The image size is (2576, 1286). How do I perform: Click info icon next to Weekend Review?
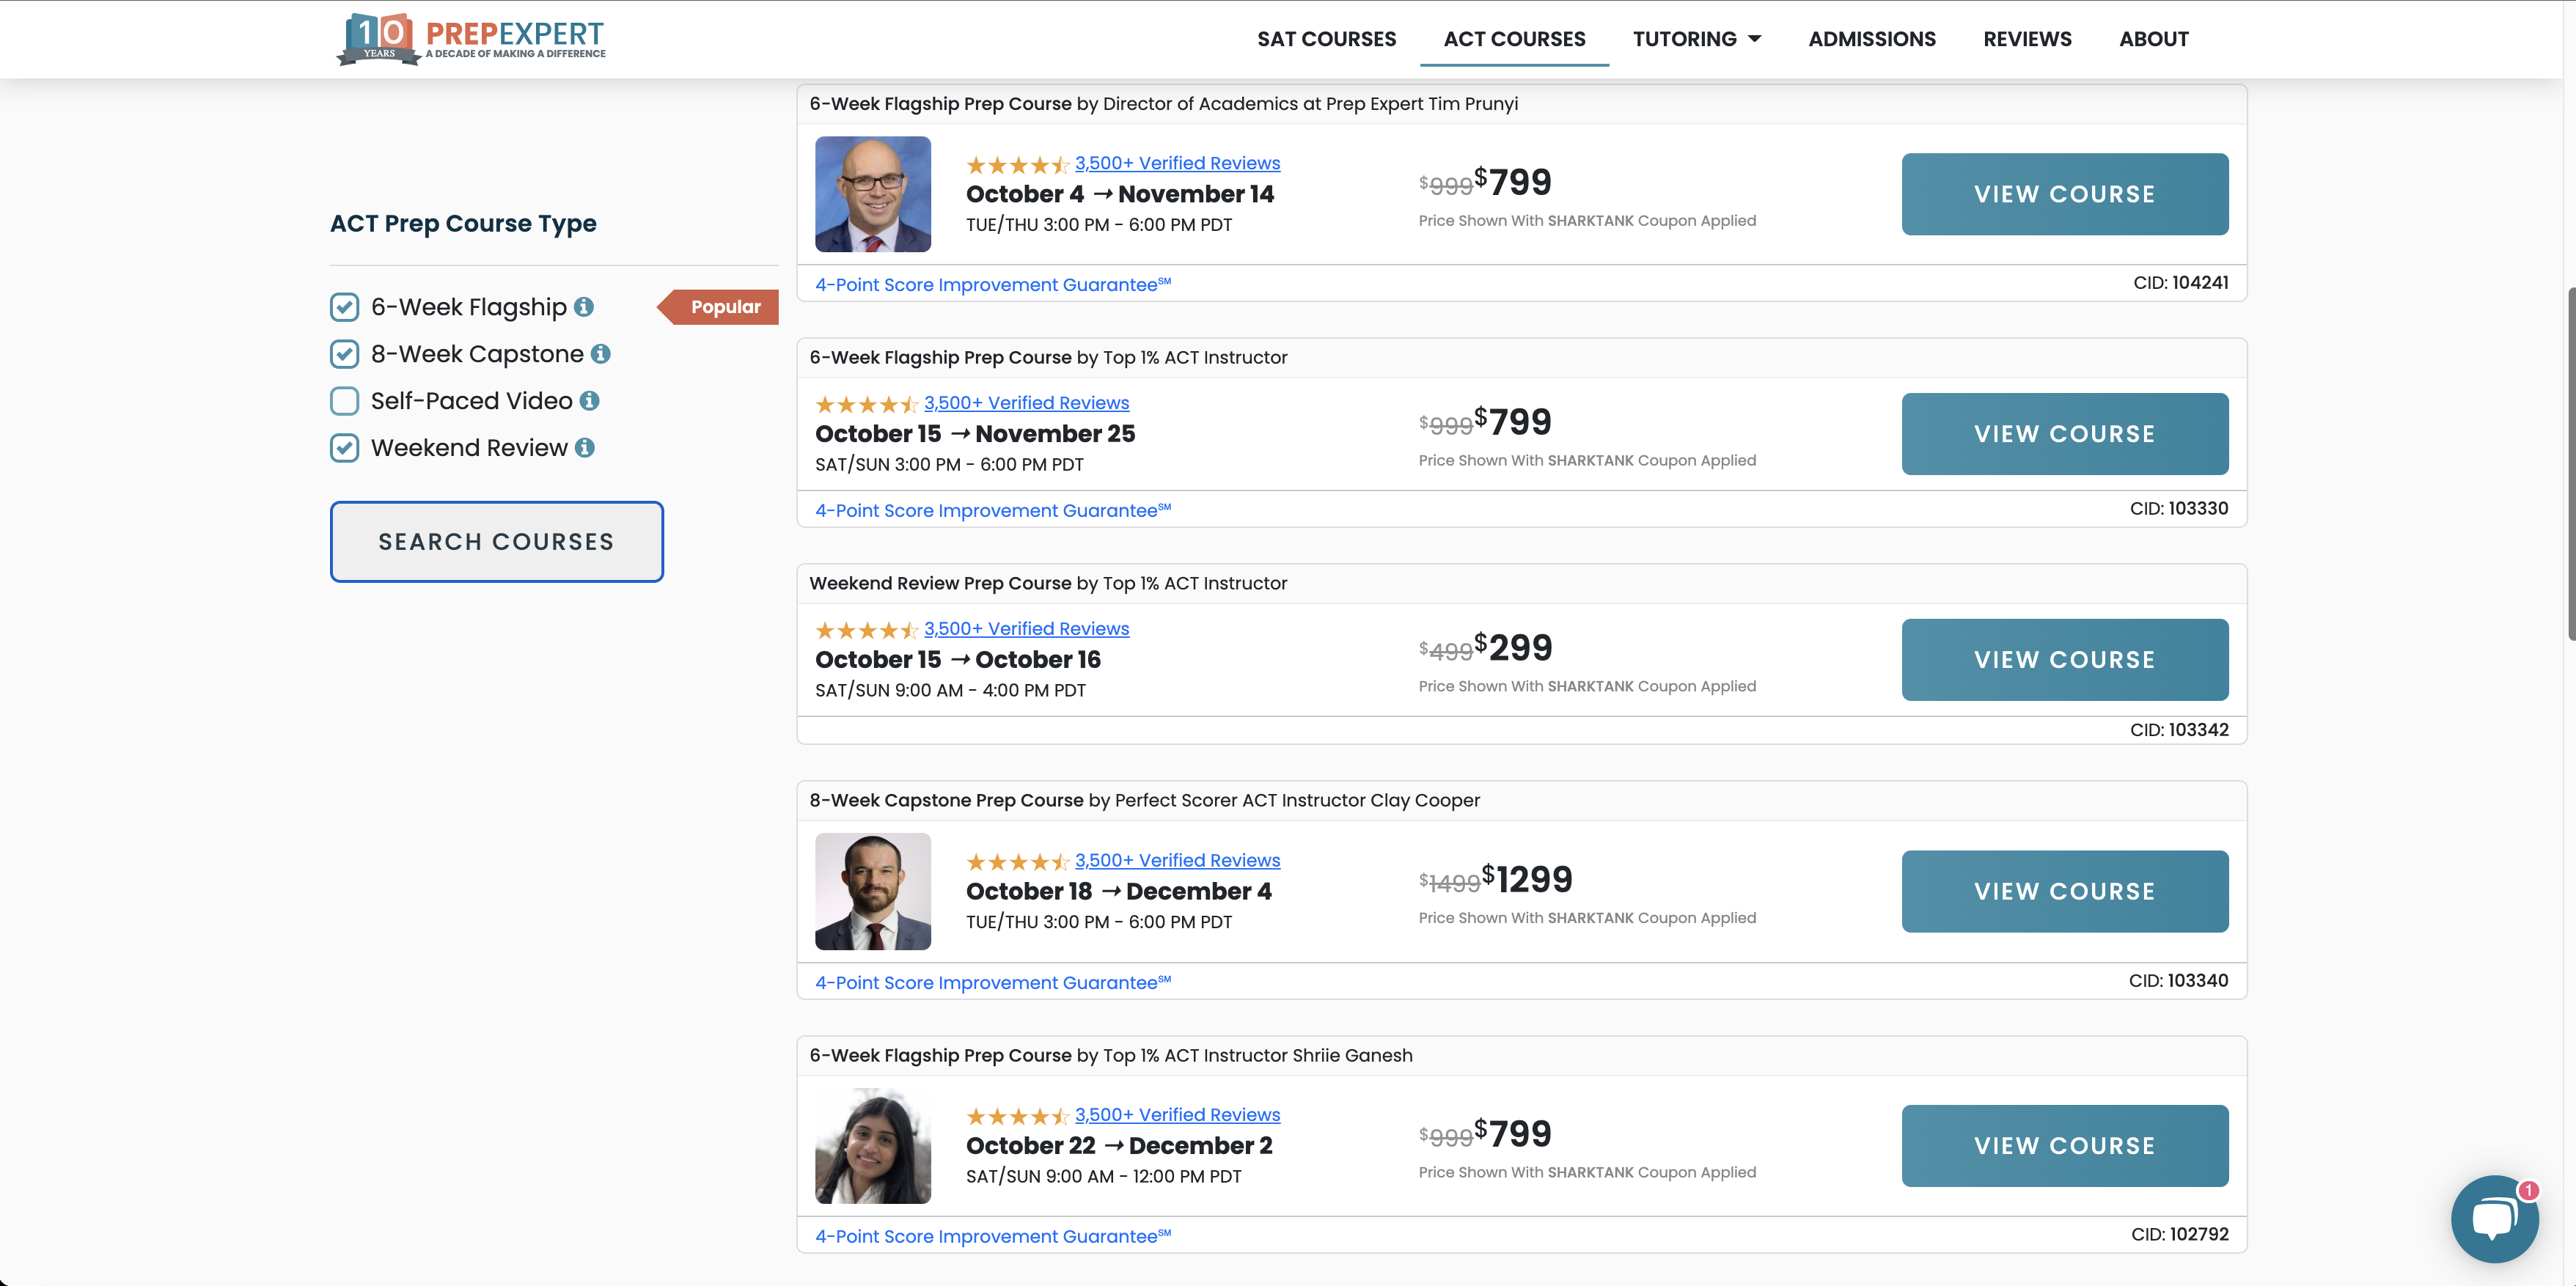coord(585,448)
